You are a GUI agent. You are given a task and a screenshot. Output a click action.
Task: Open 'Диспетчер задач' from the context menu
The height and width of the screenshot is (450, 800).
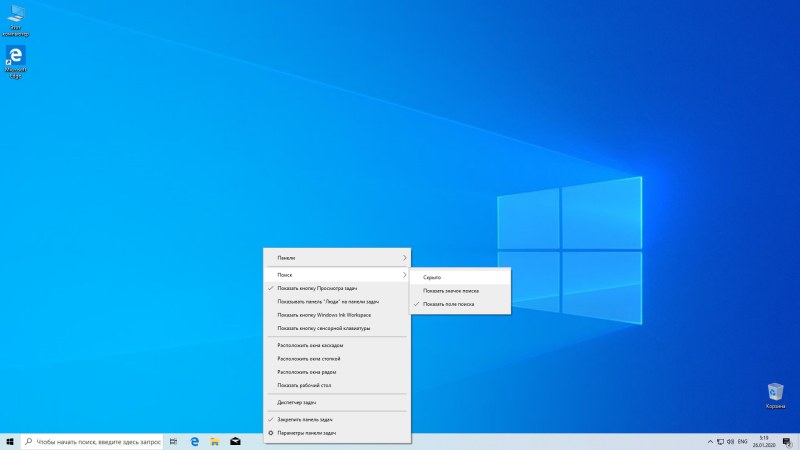pyautogui.click(x=297, y=402)
